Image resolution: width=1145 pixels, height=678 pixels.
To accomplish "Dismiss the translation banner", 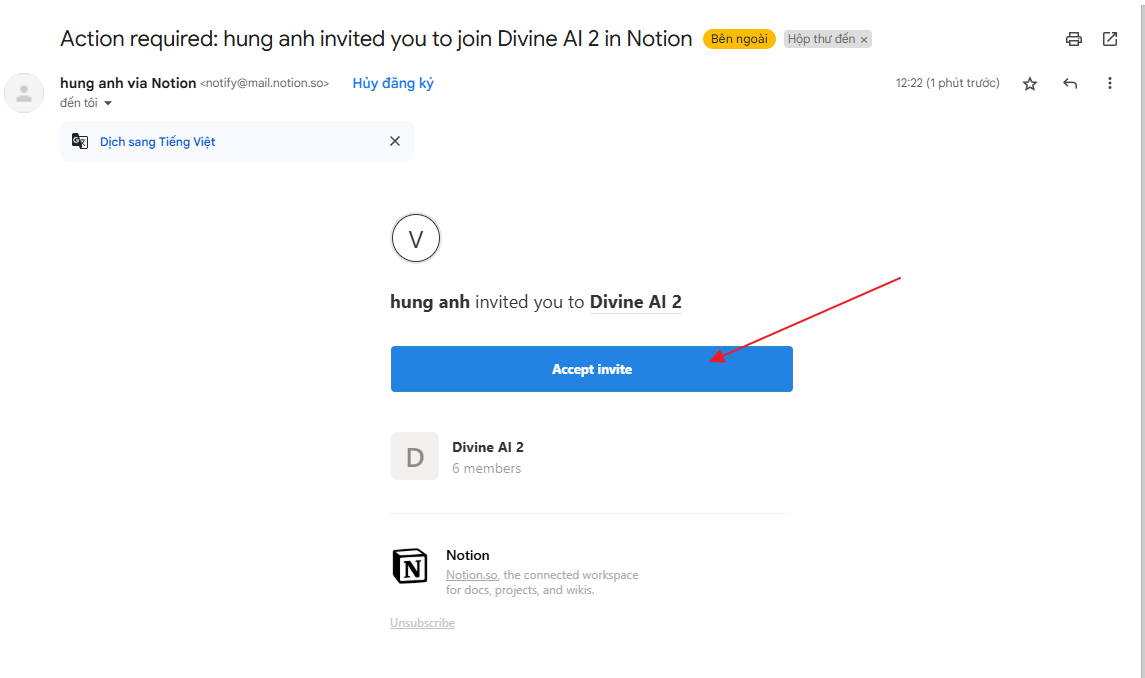I will (x=395, y=142).
